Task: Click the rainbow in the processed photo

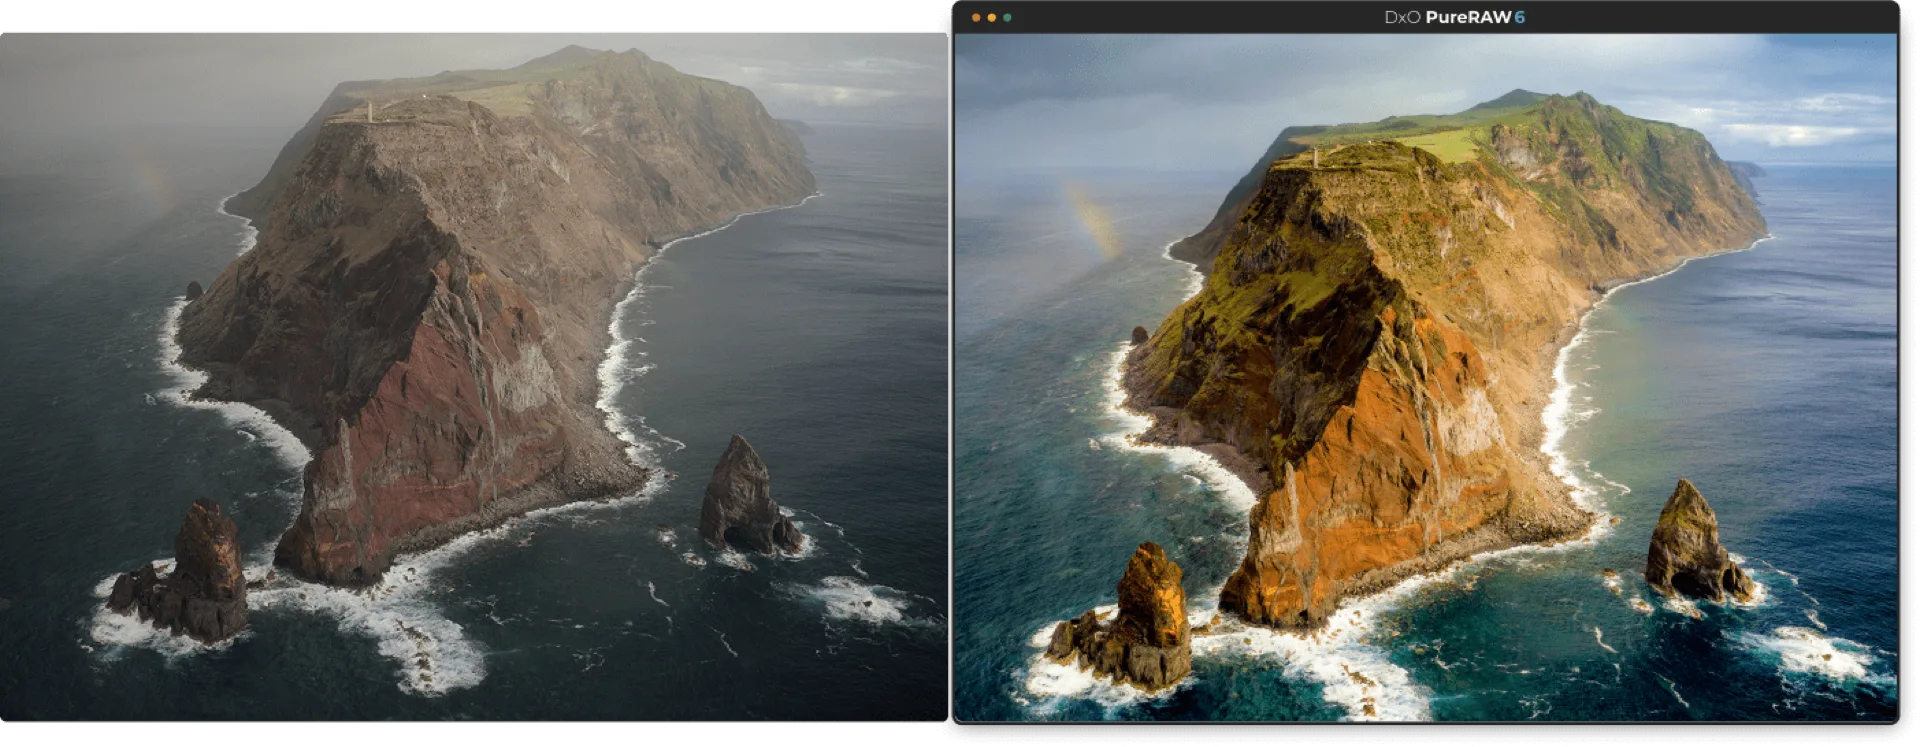Action: point(1090,217)
